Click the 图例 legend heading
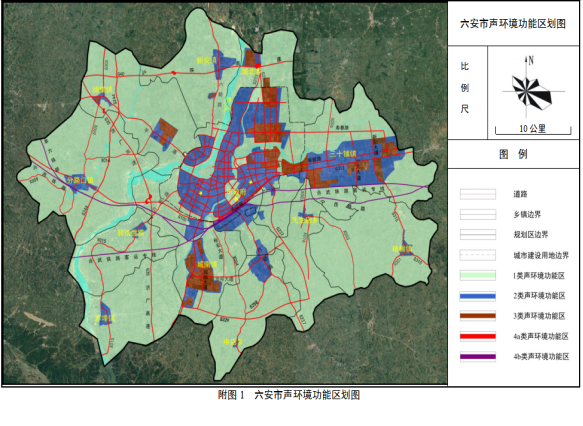The height and width of the screenshot is (426, 583). [513, 154]
